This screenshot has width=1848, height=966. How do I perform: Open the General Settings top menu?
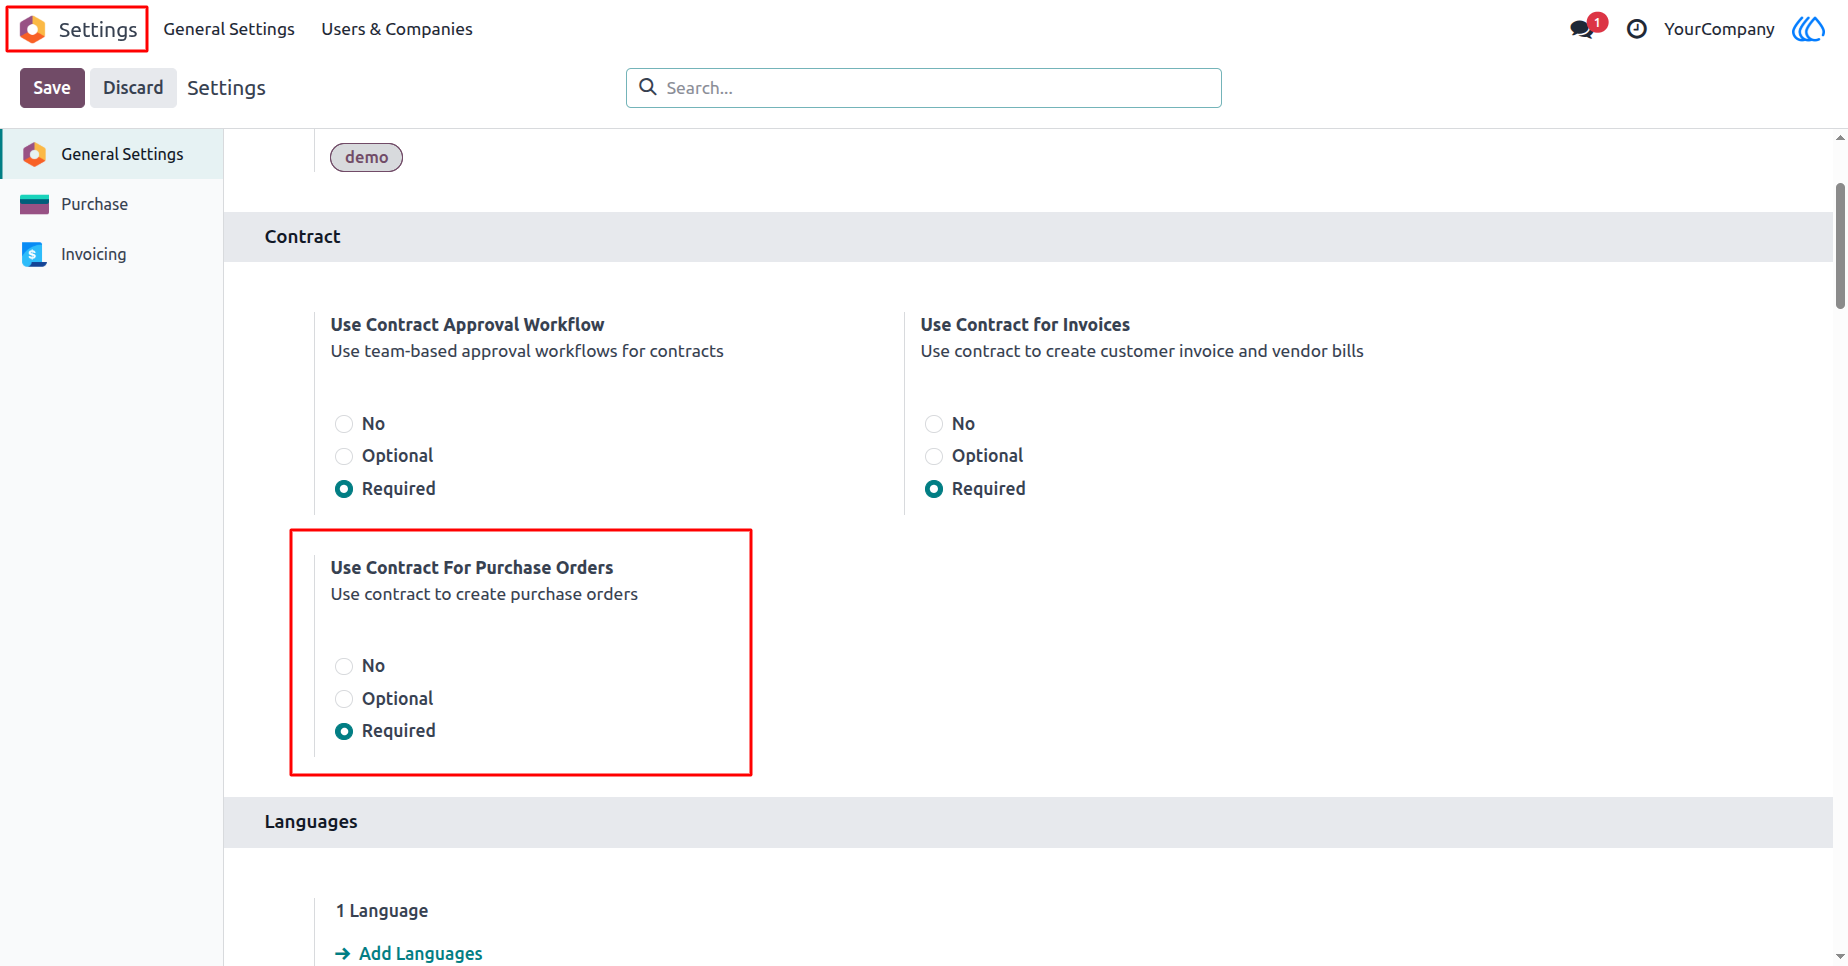[x=229, y=29]
